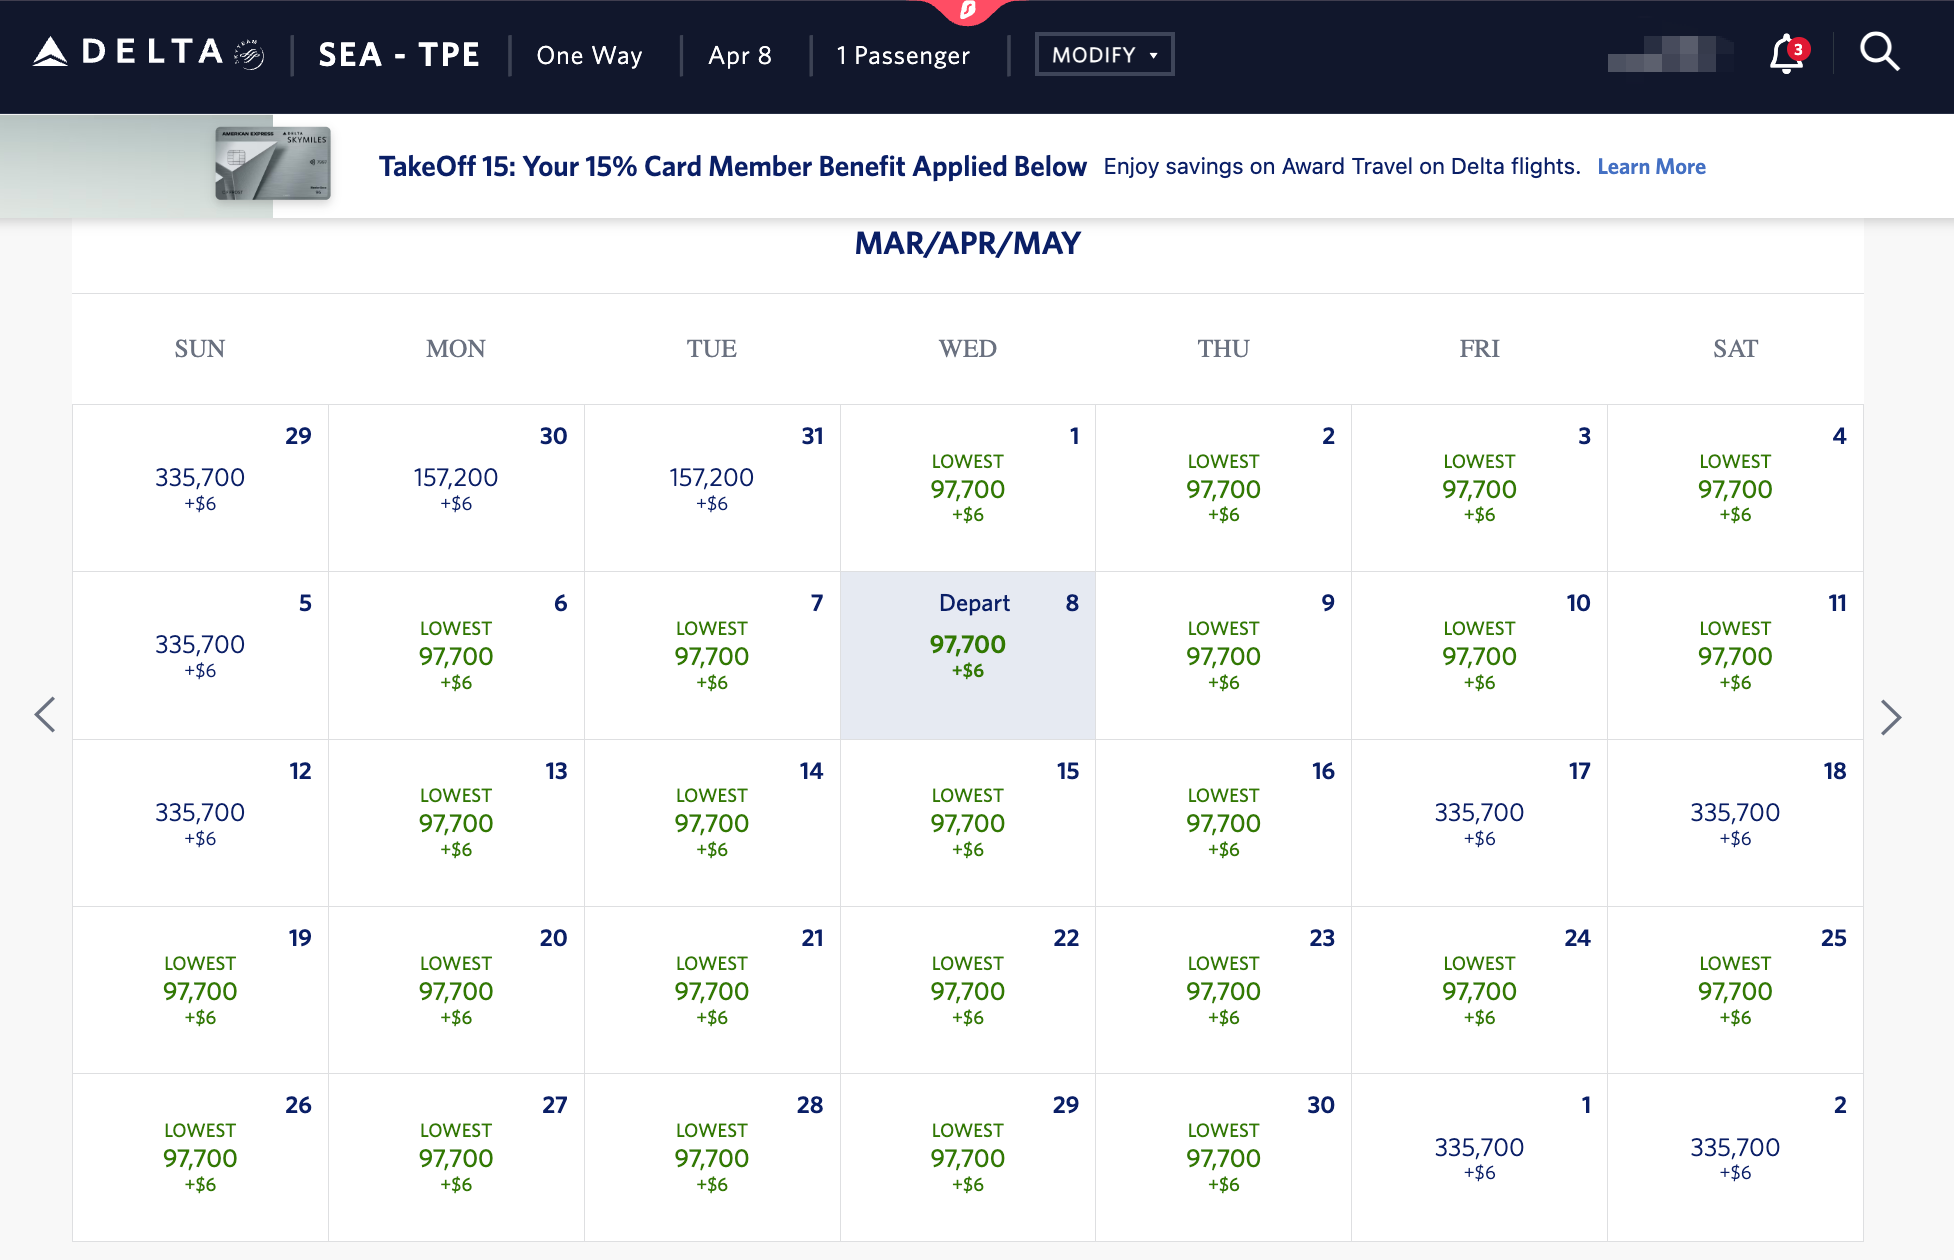
Task: Select Saturday May 2 date cell
Action: coord(1735,1157)
